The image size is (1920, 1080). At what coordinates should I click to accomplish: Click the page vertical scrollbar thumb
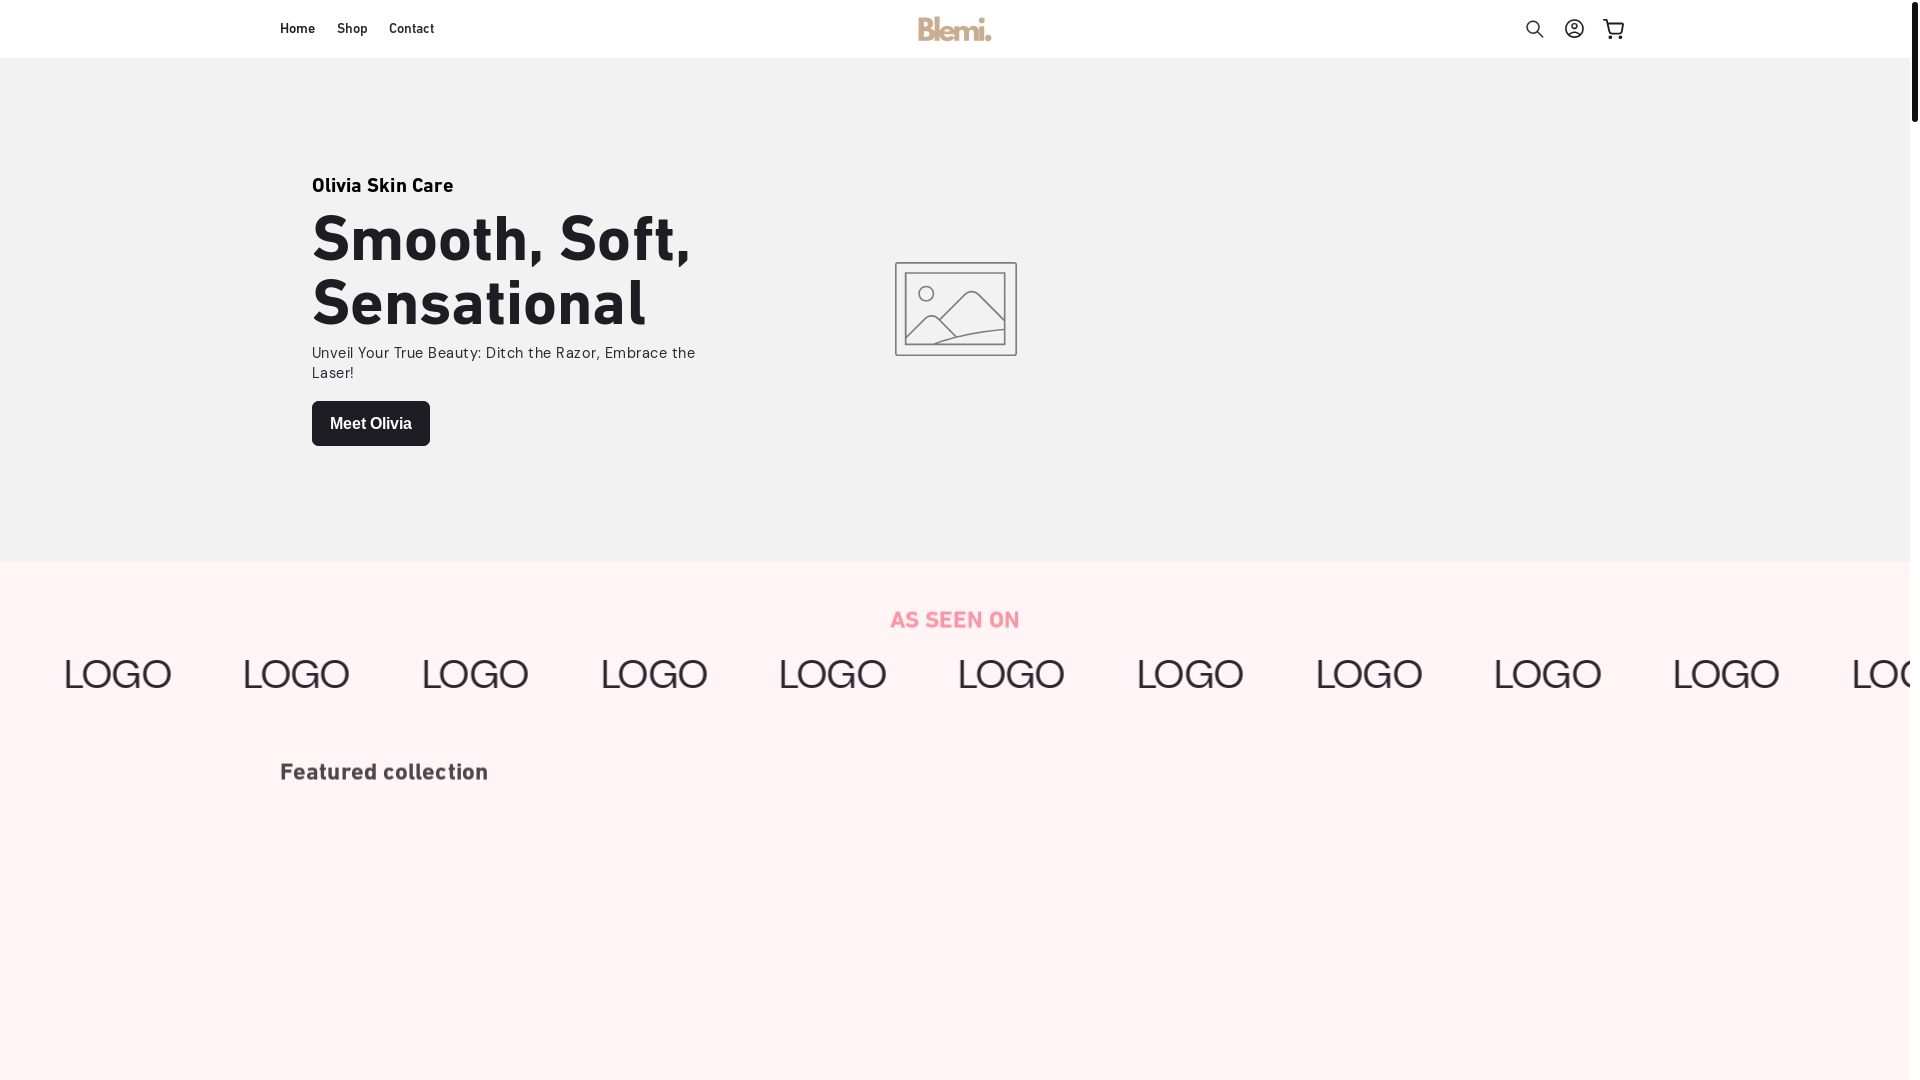click(x=1914, y=61)
